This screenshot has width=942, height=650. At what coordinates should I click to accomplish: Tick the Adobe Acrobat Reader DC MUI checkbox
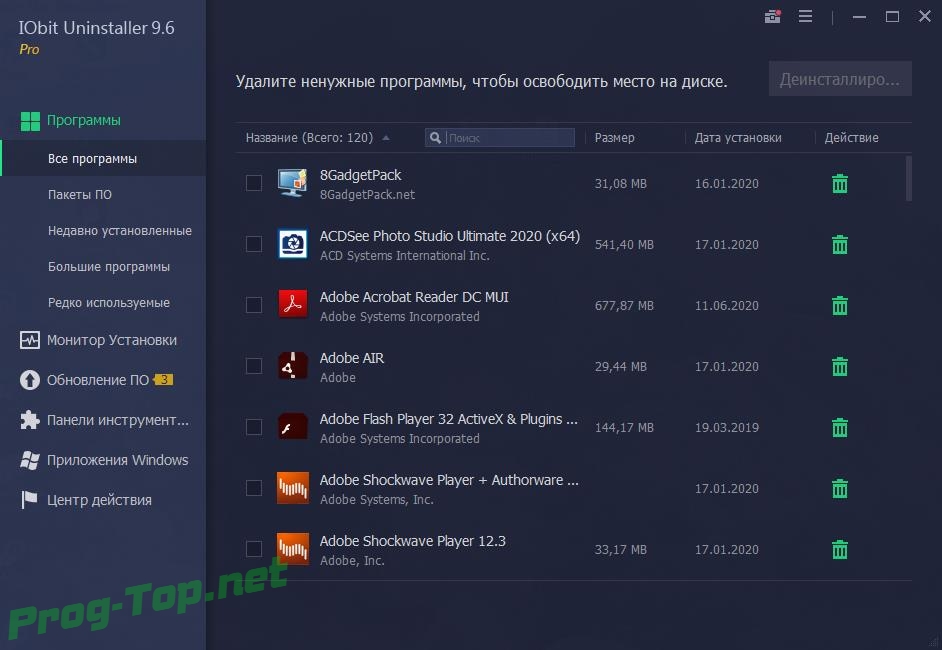click(254, 305)
